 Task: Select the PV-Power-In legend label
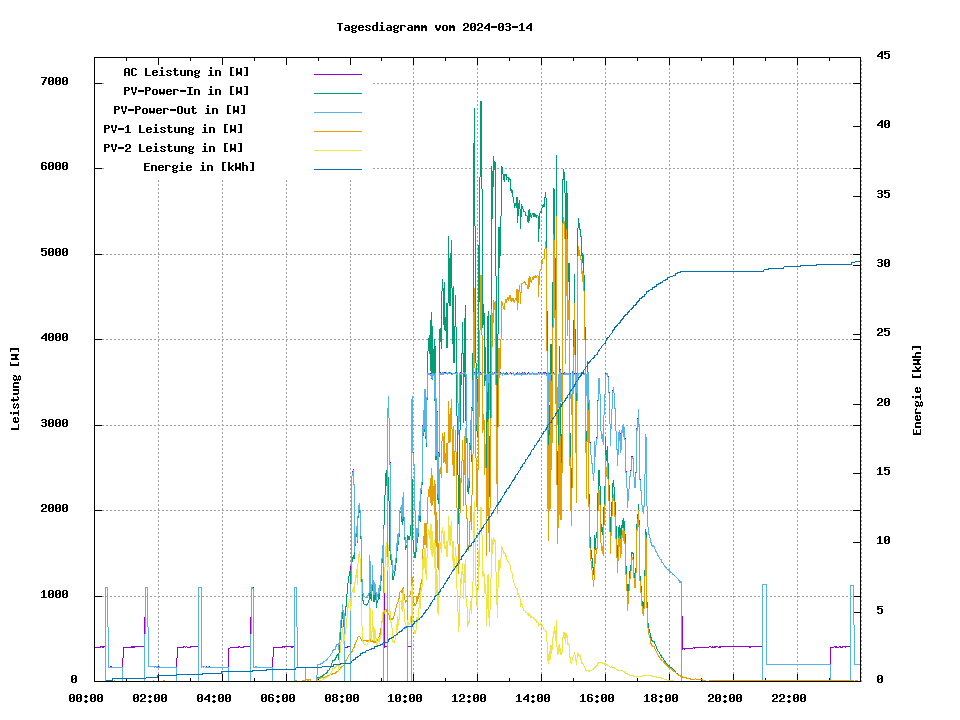pos(193,91)
